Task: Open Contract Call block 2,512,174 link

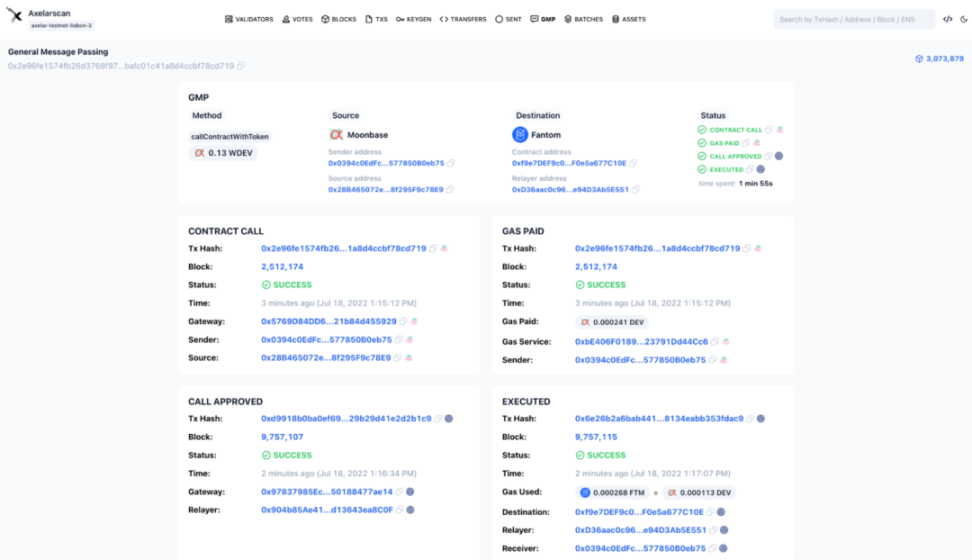Action: point(282,267)
